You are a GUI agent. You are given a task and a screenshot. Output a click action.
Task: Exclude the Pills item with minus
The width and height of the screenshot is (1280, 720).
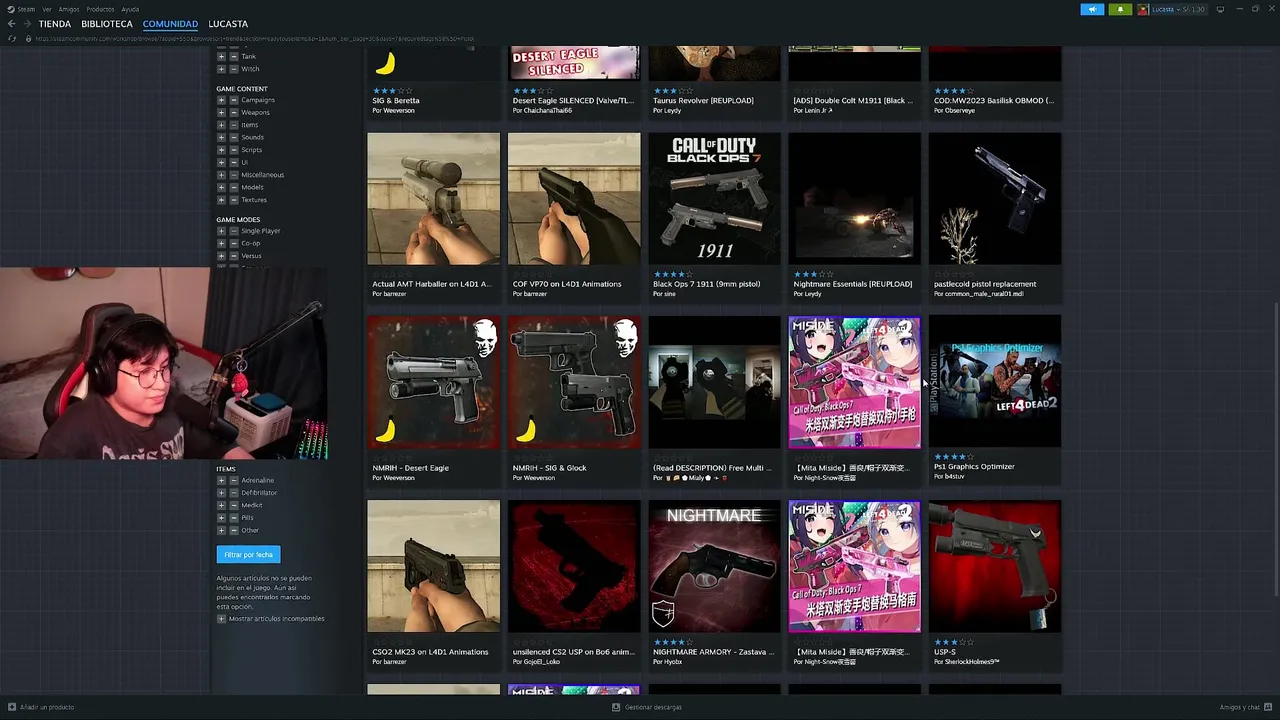pyautogui.click(x=234, y=518)
